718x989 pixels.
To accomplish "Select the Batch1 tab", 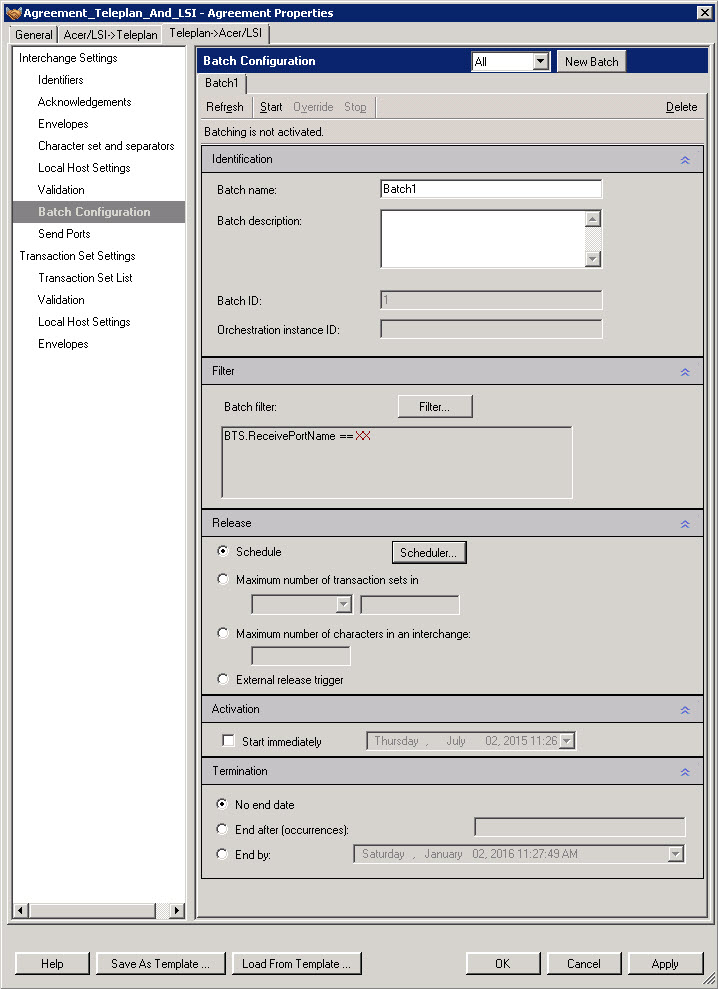I will pos(221,83).
